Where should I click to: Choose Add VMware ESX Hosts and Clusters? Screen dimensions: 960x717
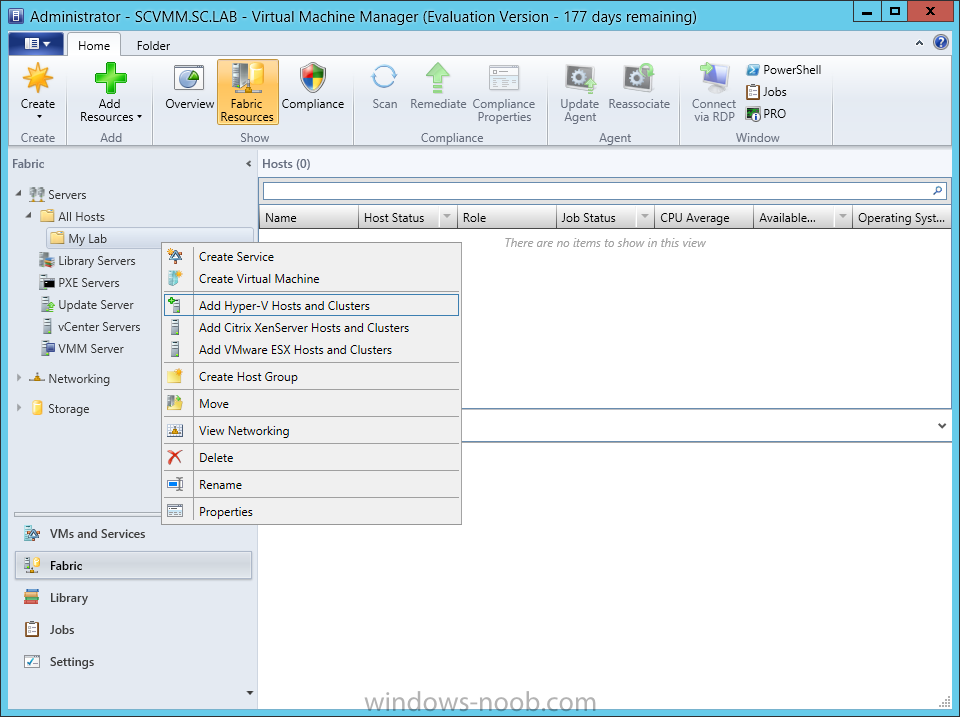[311, 350]
